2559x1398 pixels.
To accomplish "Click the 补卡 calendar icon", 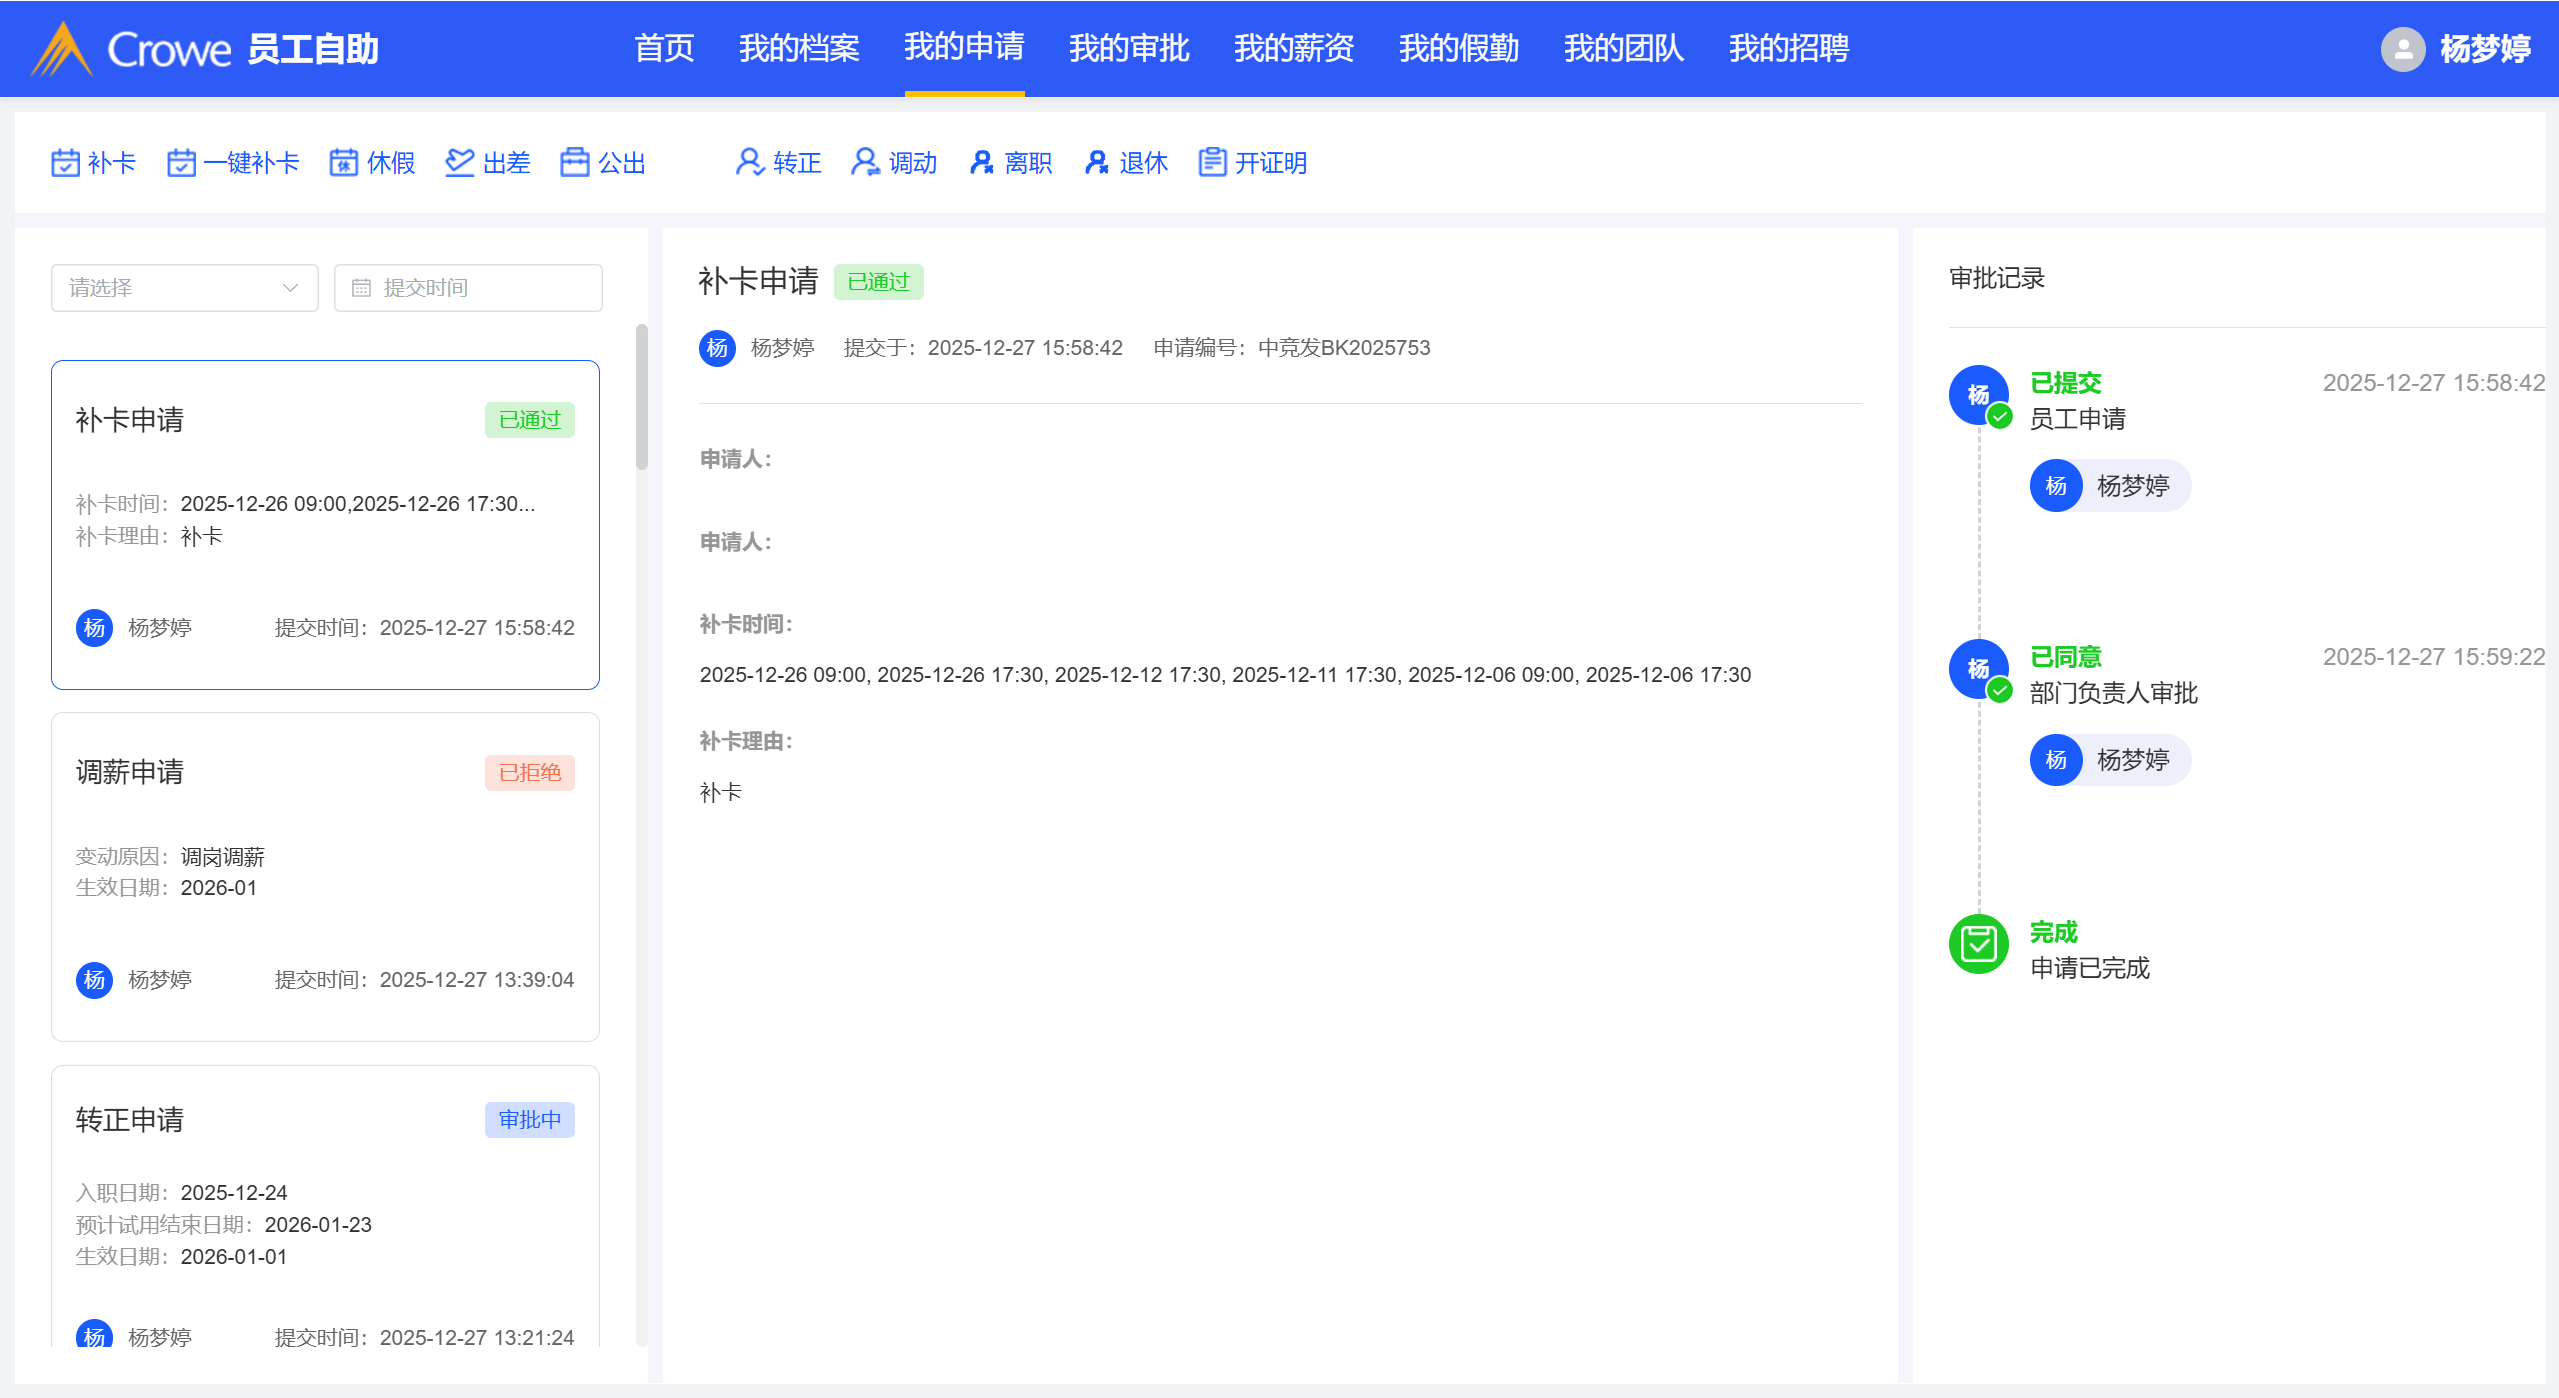I will [x=65, y=163].
